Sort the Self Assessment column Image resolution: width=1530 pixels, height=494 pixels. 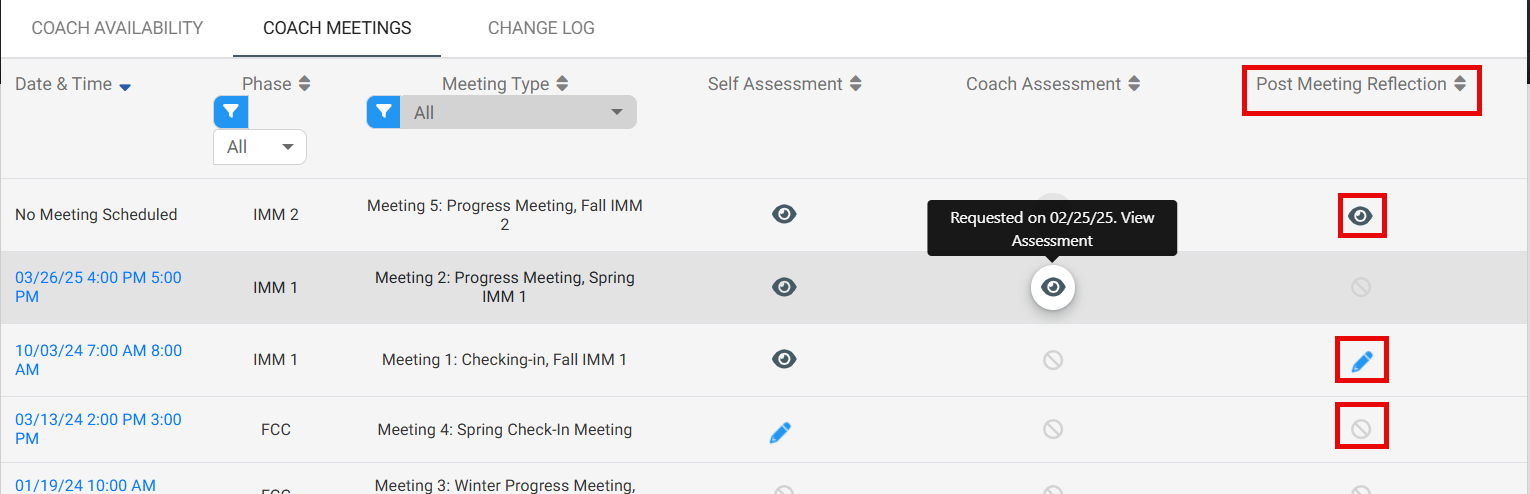[855, 85]
